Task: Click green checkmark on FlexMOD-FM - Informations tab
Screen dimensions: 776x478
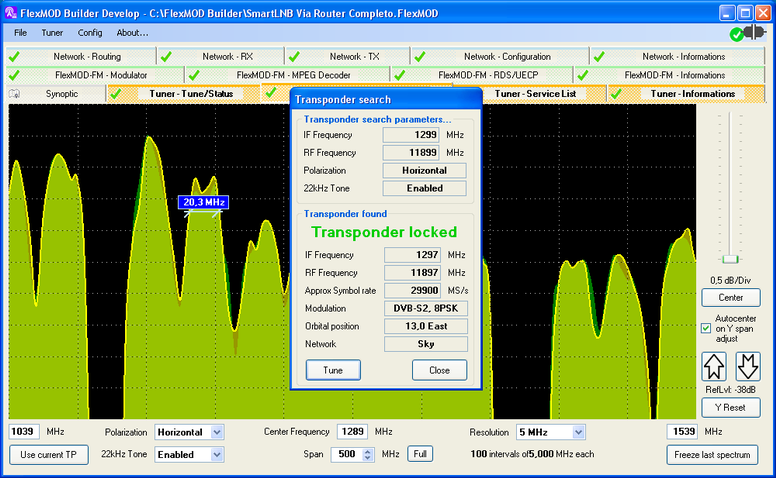Action: click(x=582, y=75)
